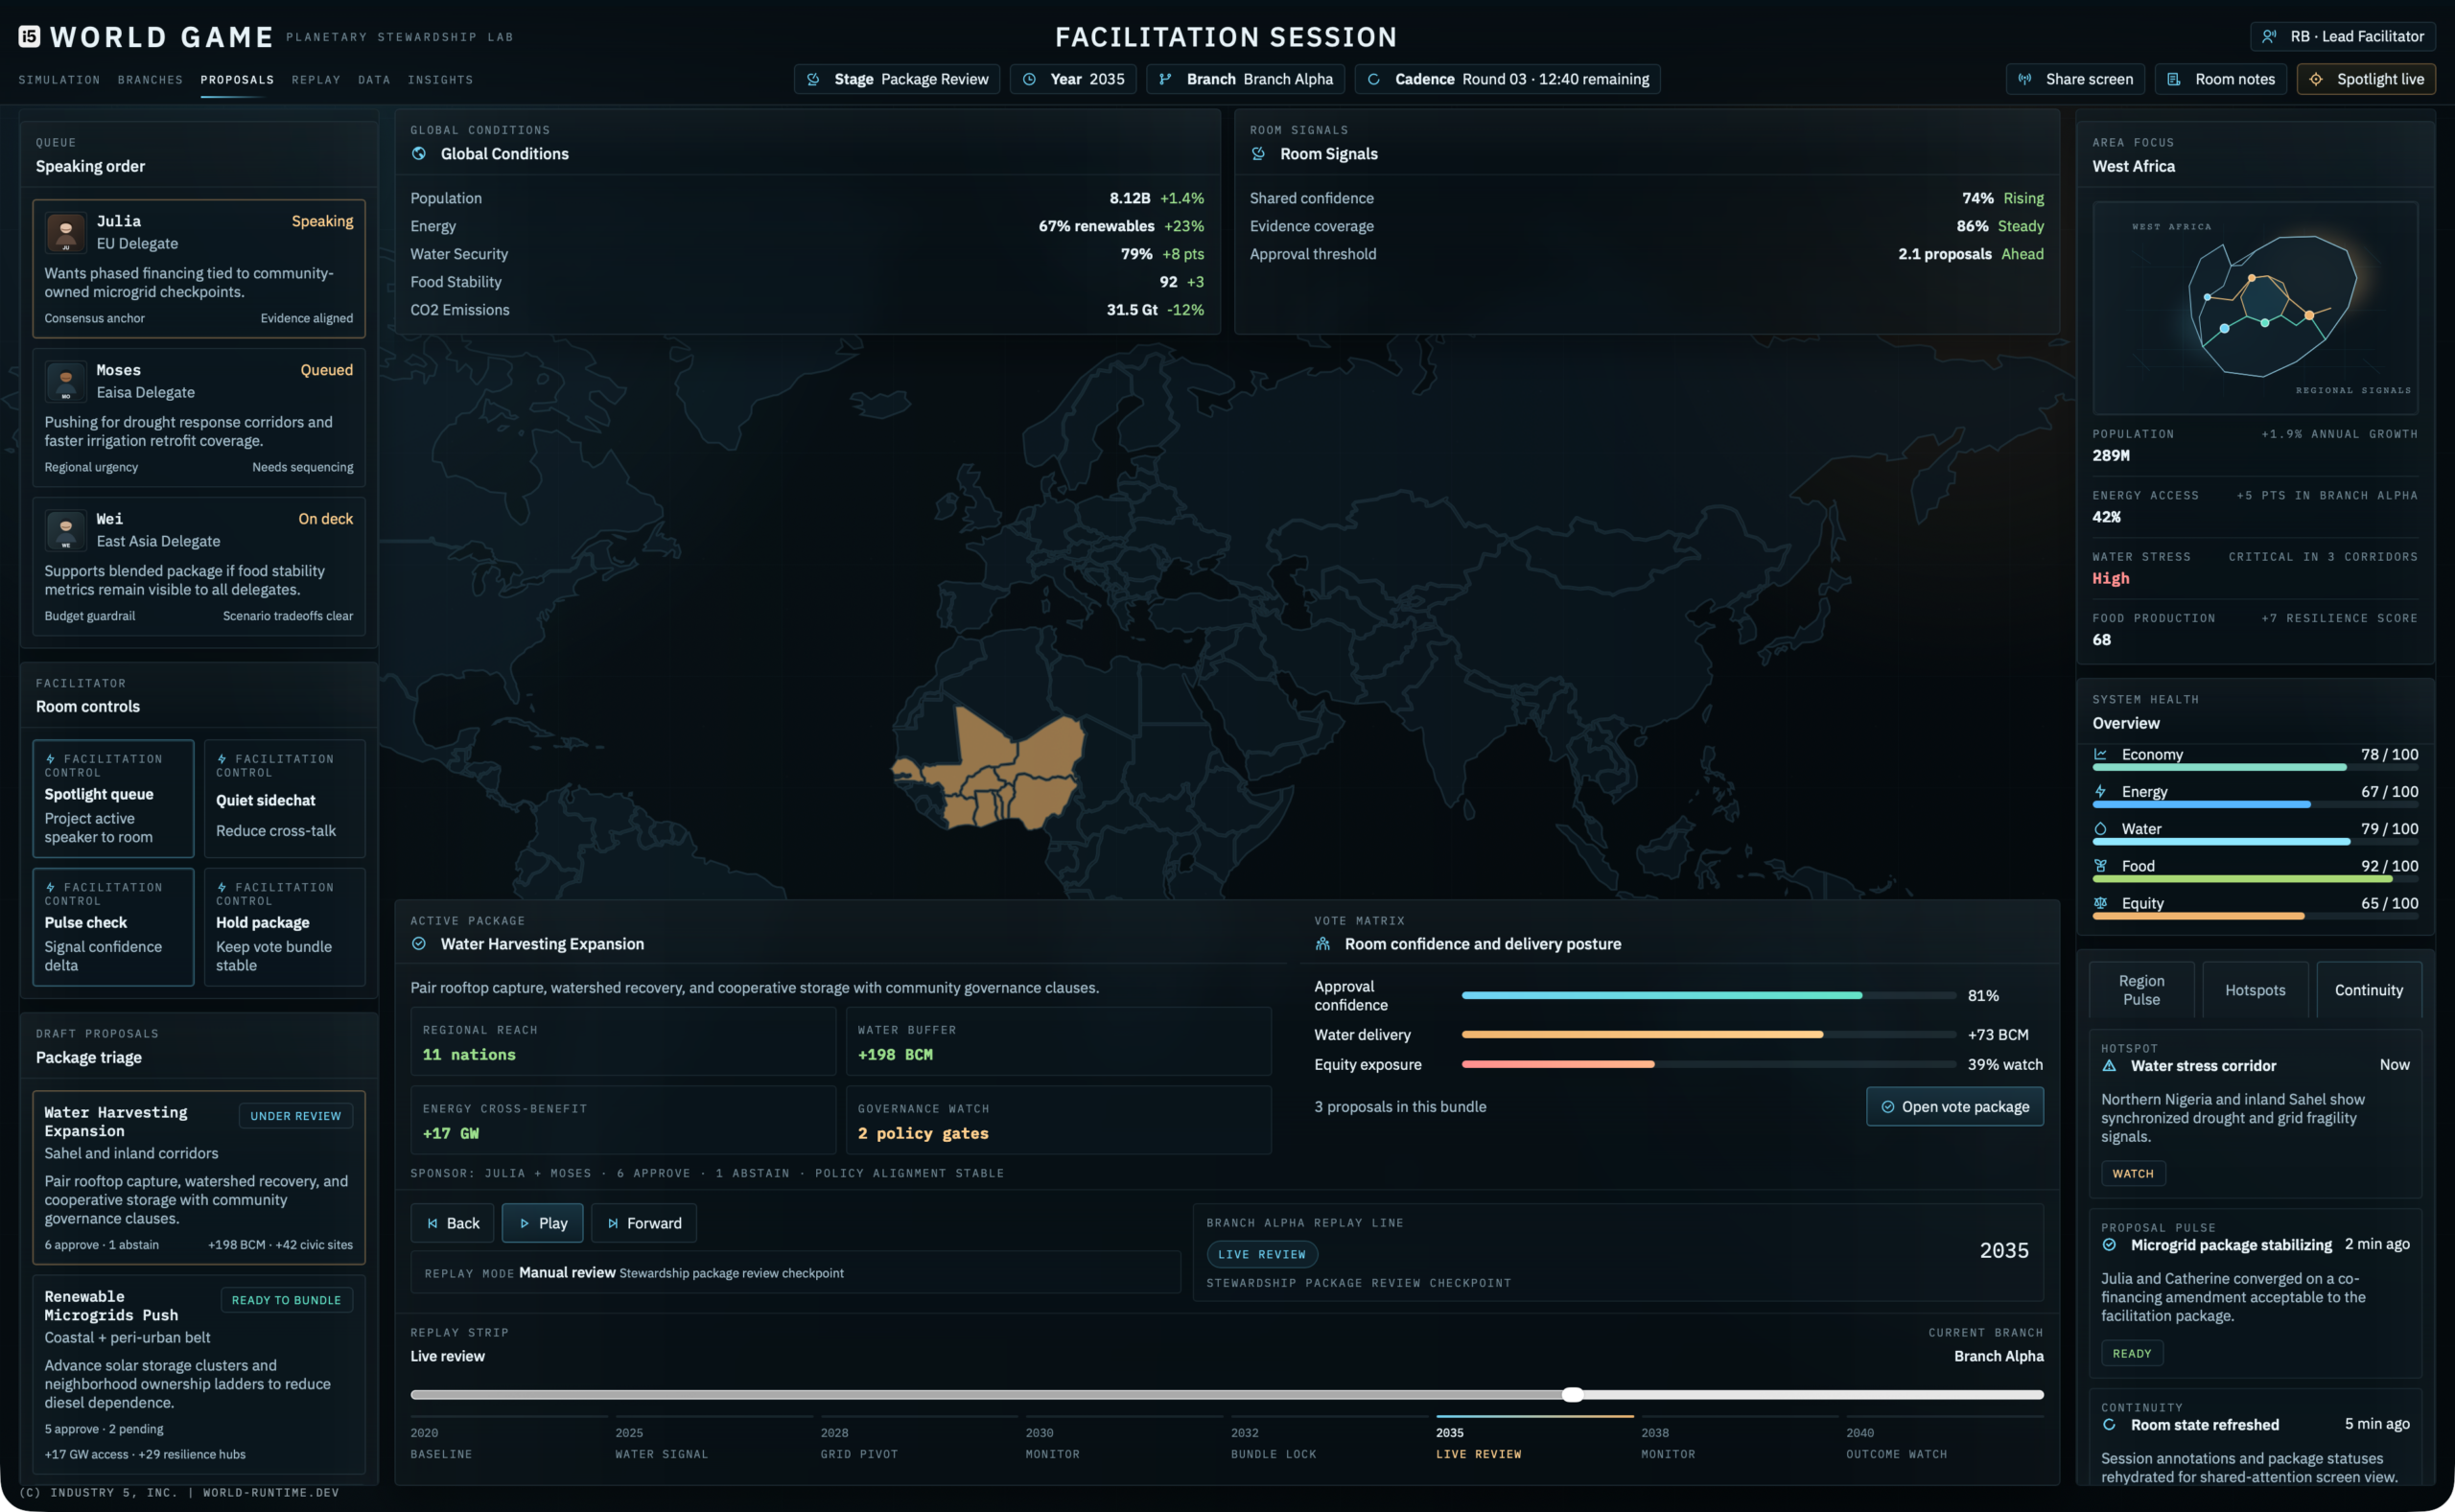Step replay Back one checkpoint
The height and width of the screenshot is (1512, 2455).
point(453,1223)
